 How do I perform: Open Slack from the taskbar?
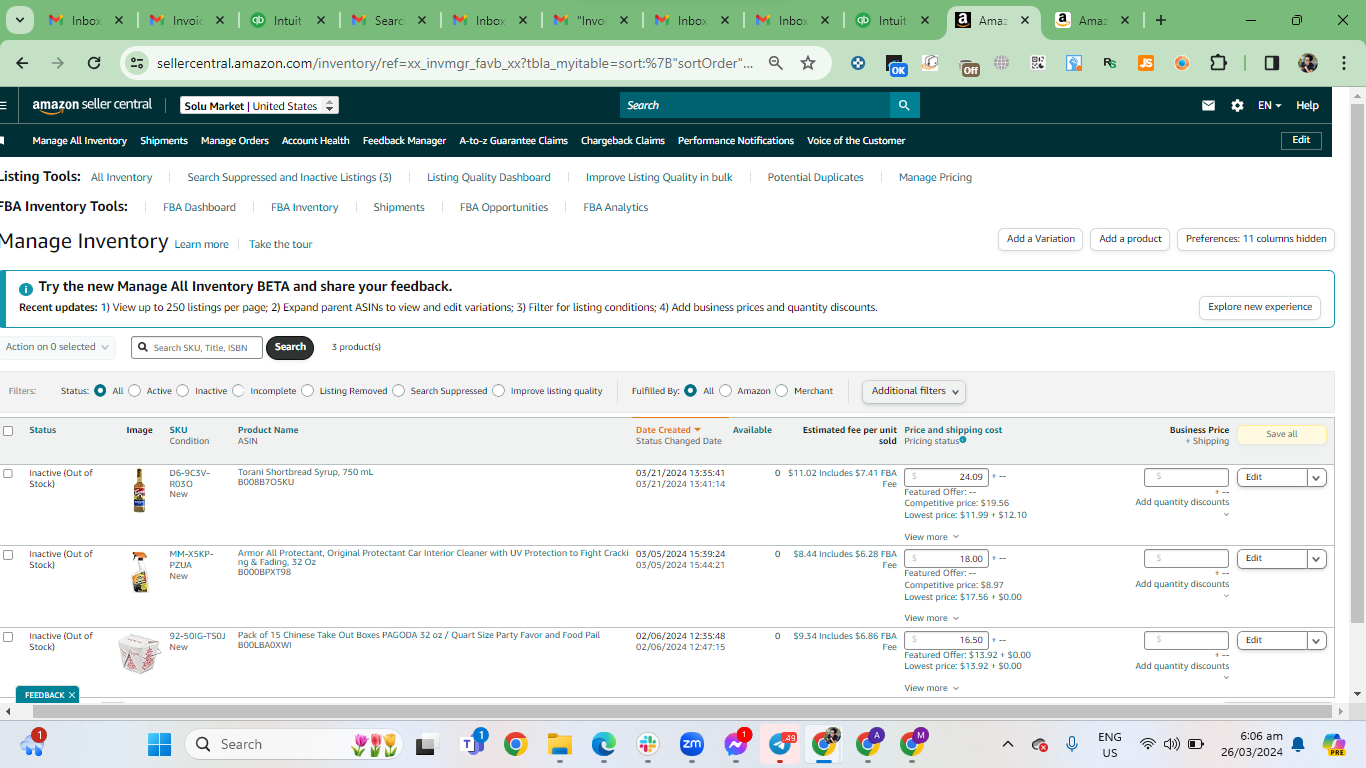pos(647,744)
